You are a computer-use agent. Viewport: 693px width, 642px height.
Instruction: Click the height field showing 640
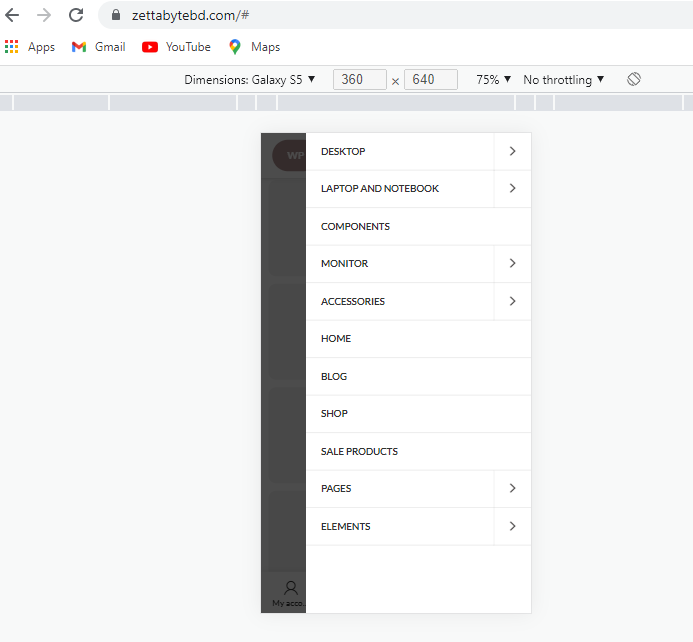431,80
